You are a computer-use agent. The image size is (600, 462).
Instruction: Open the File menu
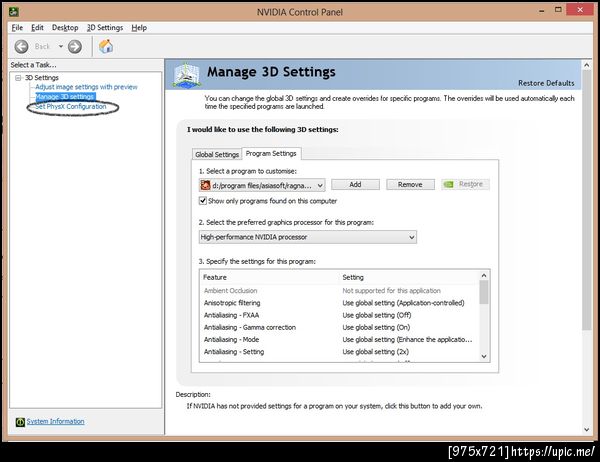[x=17, y=28]
